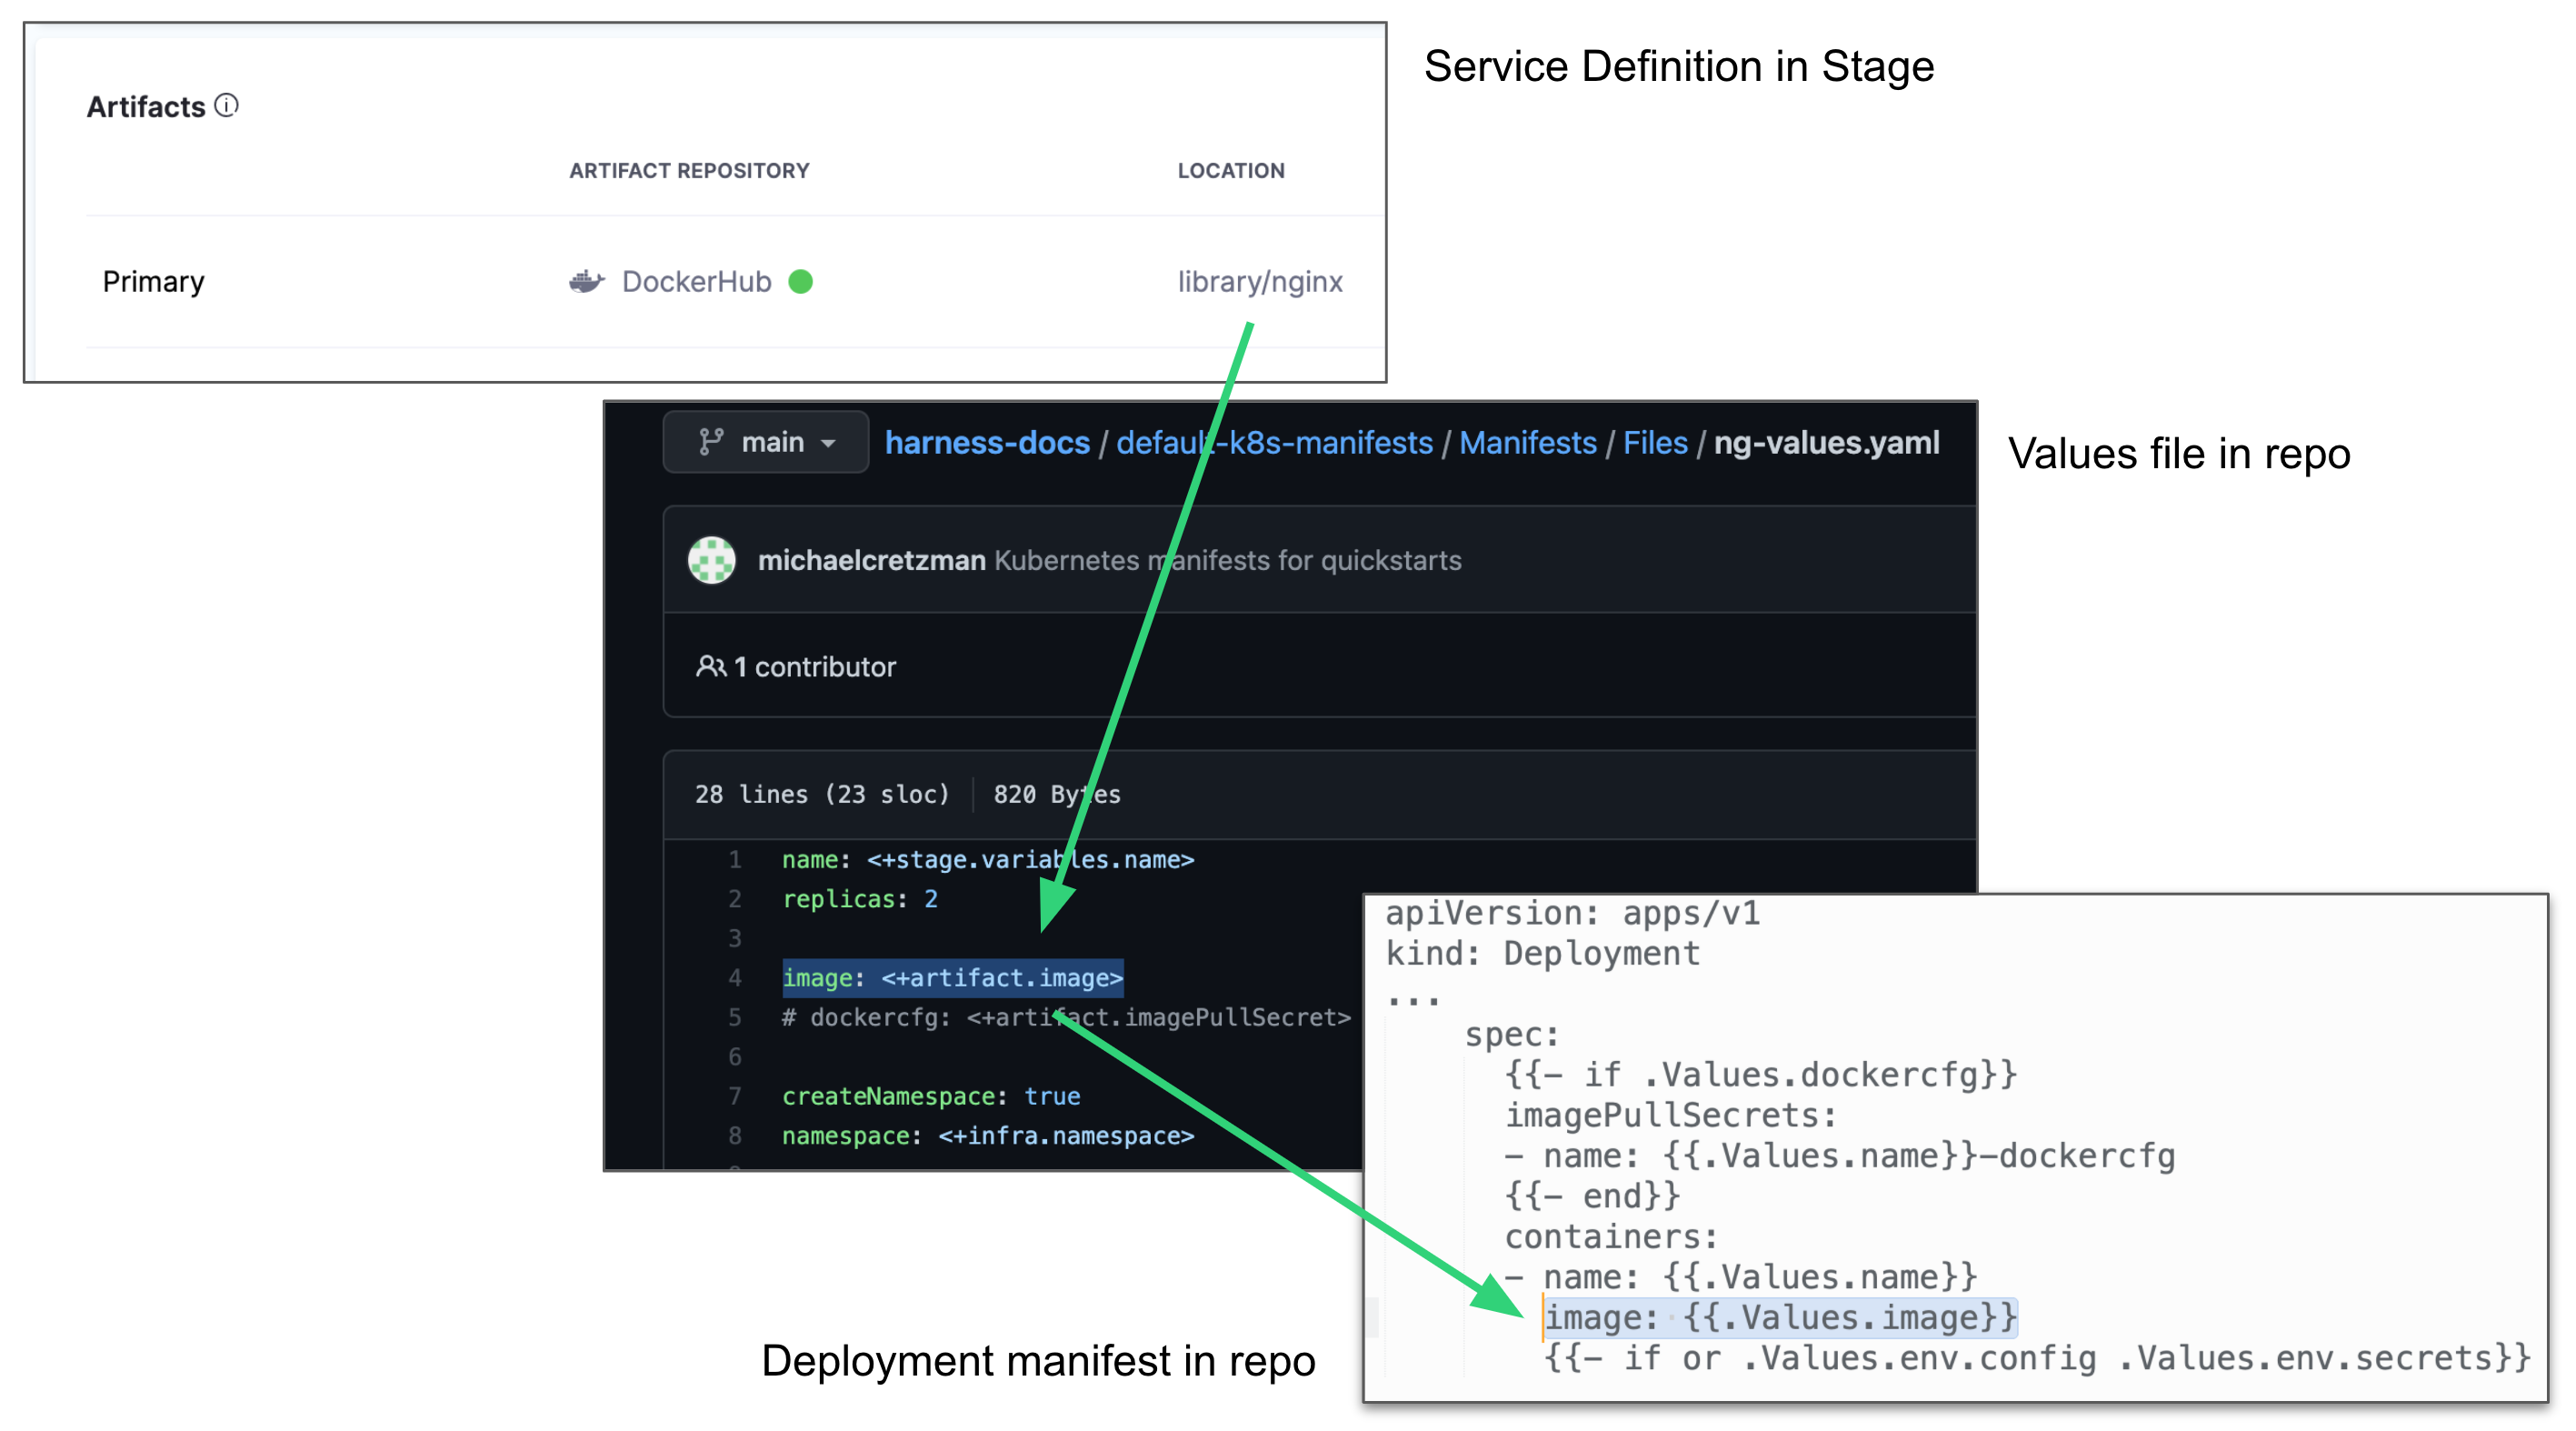The width and height of the screenshot is (2576, 1431).
Task: Open the Files breadcrumb link
Action: click(1655, 442)
